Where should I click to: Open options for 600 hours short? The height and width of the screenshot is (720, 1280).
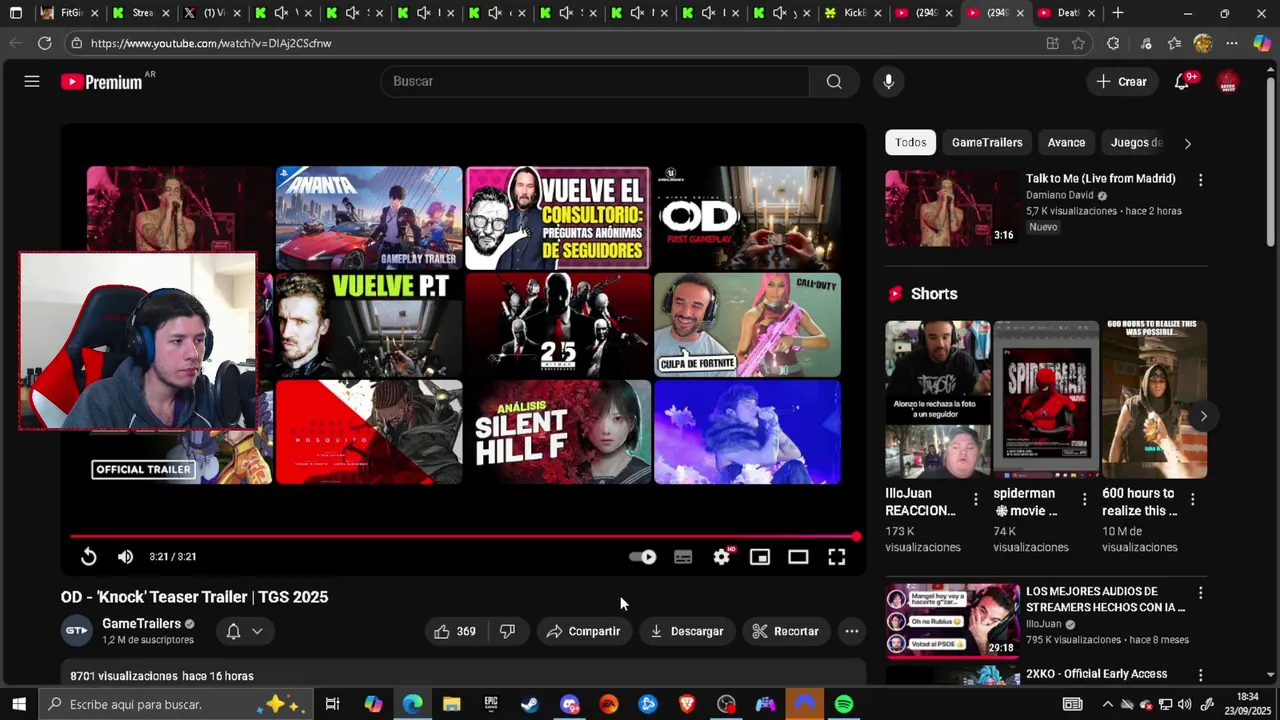1192,499
